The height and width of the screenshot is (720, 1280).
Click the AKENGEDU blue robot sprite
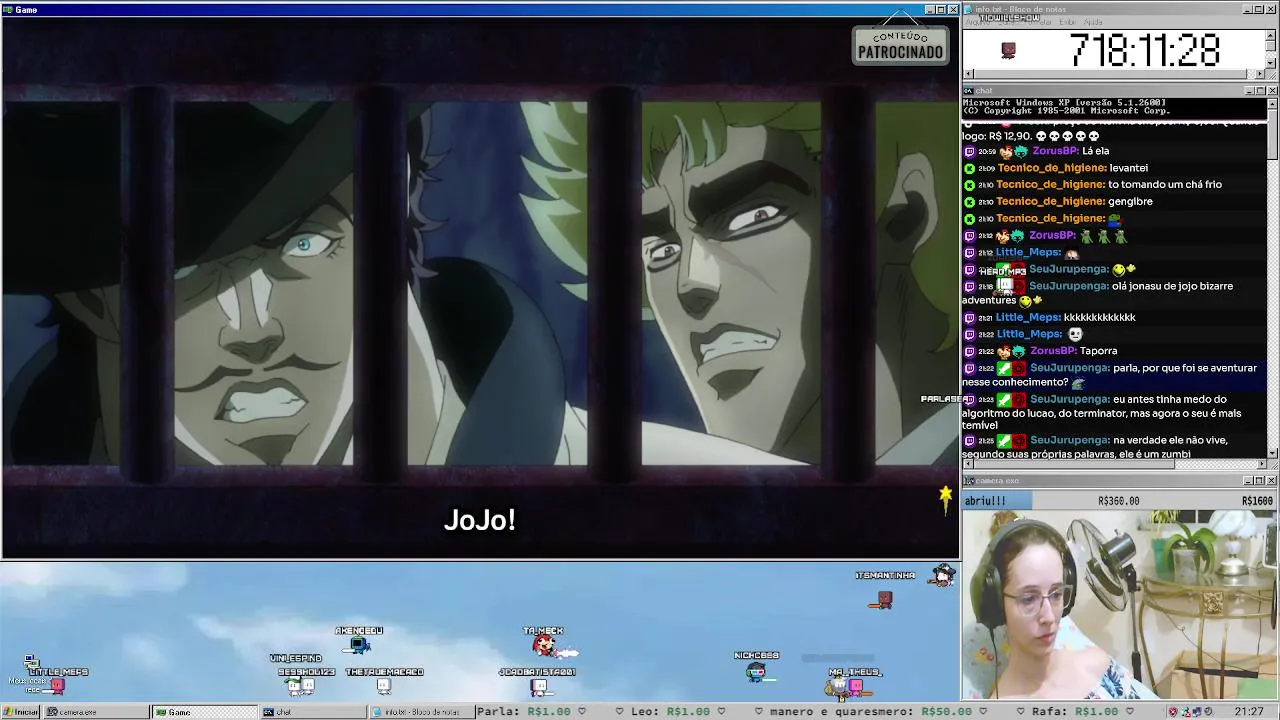pyautogui.click(x=357, y=645)
